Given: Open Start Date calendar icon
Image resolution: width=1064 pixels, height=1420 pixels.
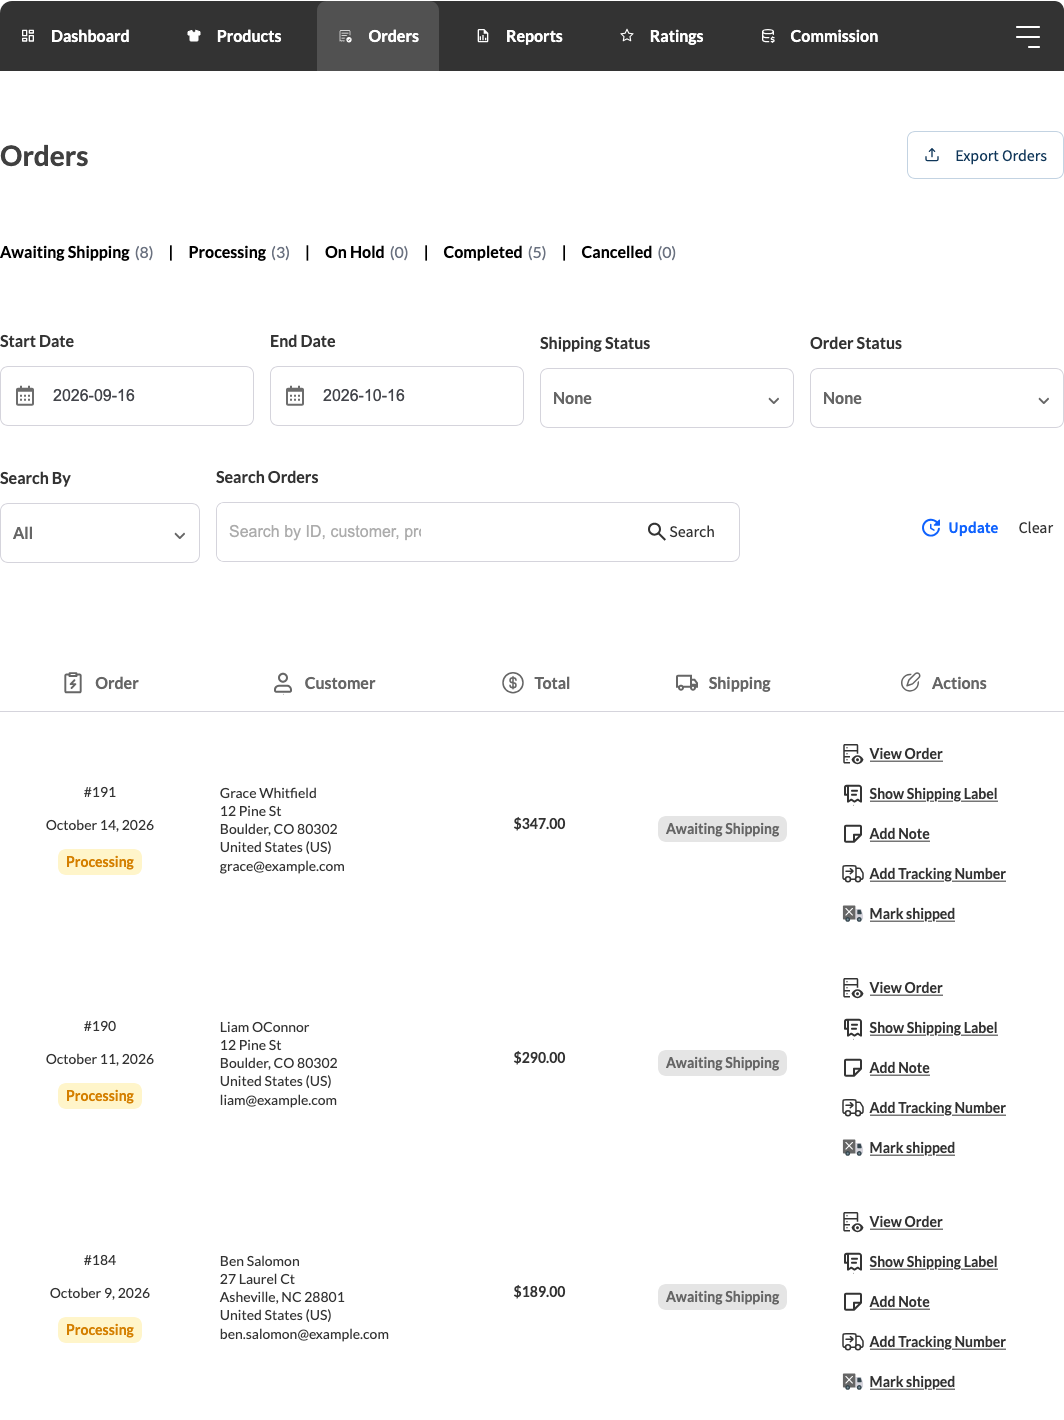Looking at the screenshot, I should pos(25,396).
